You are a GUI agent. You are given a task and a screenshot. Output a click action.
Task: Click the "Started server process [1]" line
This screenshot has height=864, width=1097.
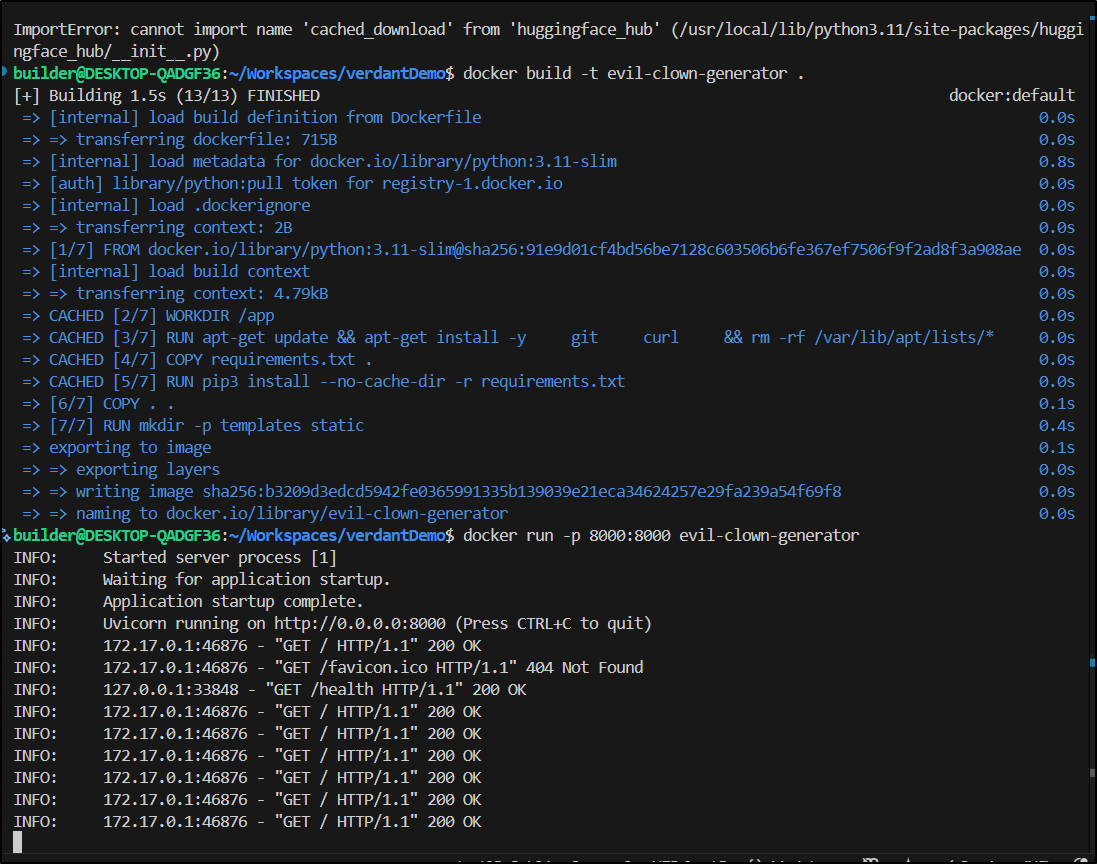(x=219, y=557)
